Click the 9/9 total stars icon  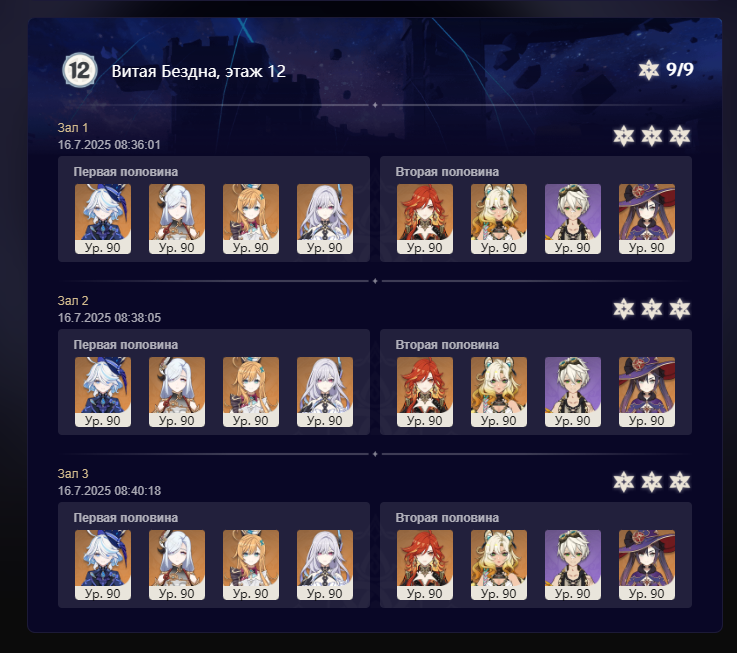click(x=649, y=70)
